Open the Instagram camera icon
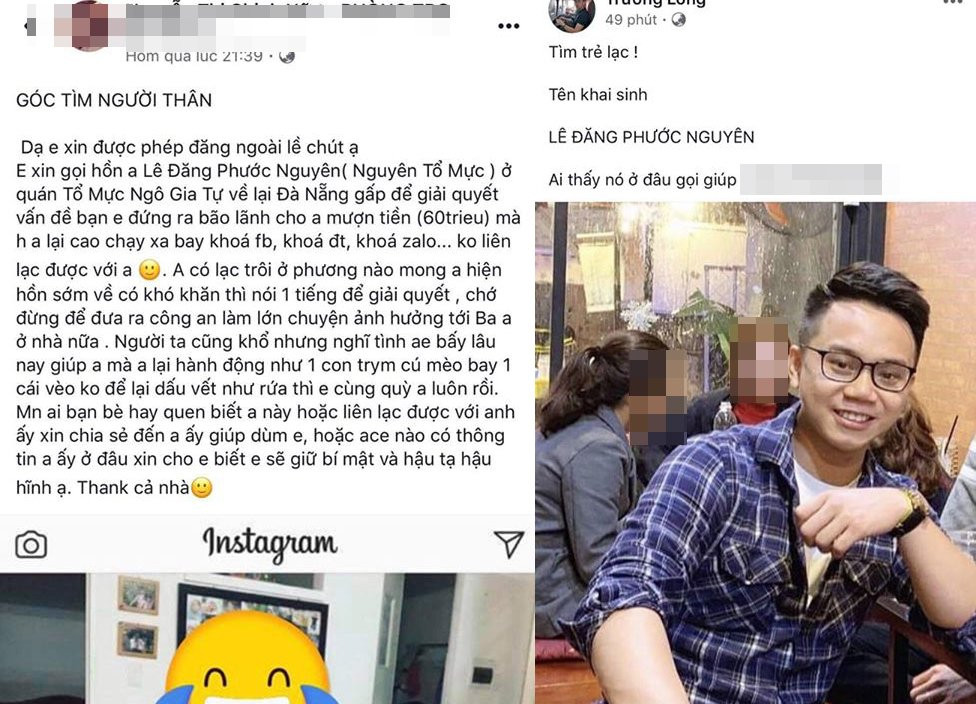976x704 pixels. (31, 545)
